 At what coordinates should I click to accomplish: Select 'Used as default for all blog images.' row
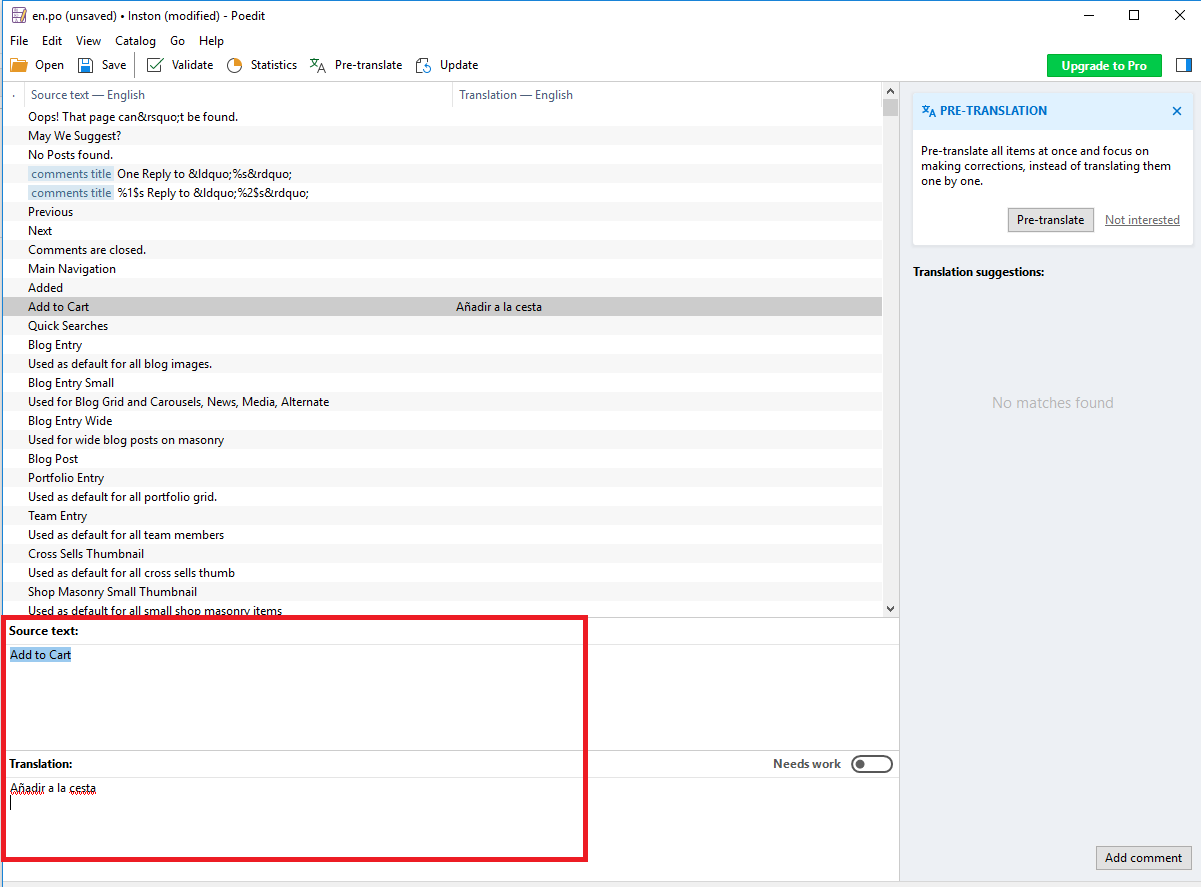point(442,364)
